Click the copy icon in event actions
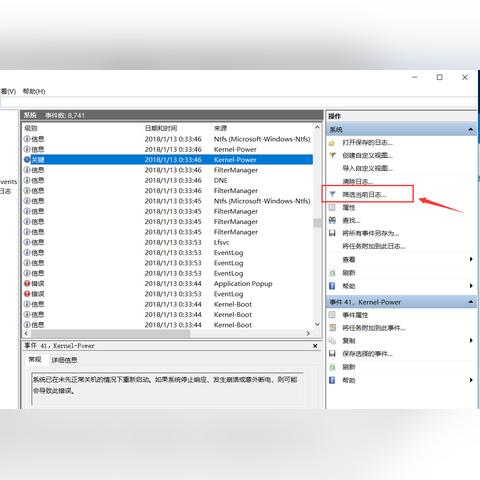Image resolution: width=480 pixels, height=480 pixels. (x=332, y=341)
